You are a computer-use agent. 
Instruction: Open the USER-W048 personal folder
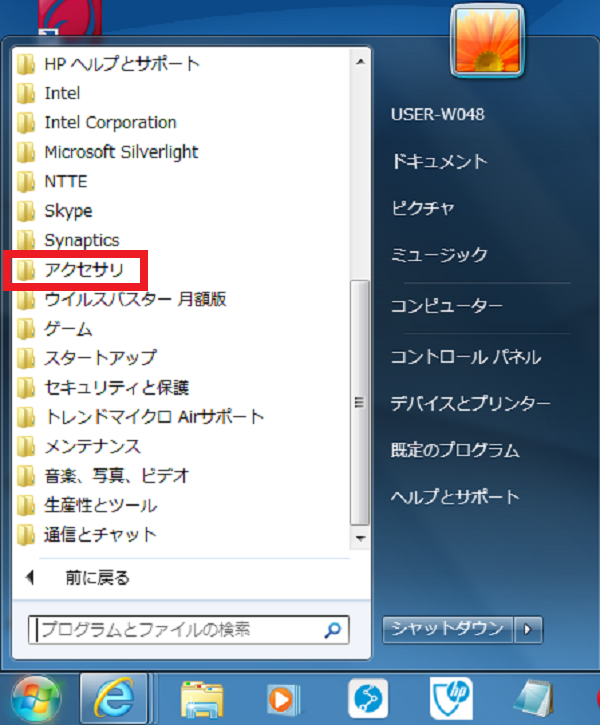click(x=438, y=114)
